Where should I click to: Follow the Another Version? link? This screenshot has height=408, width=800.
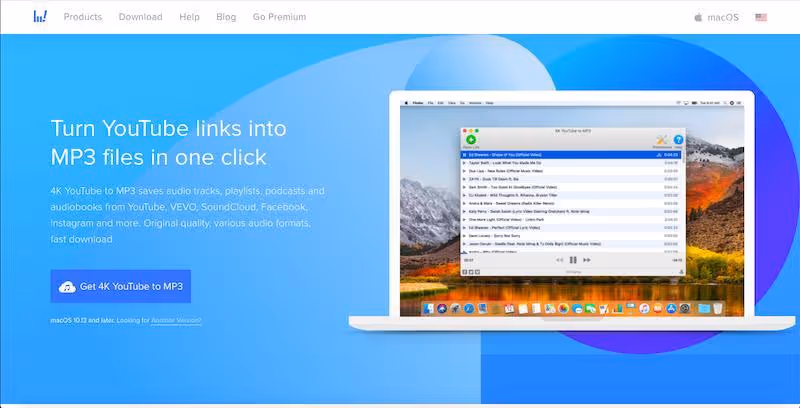pos(176,320)
